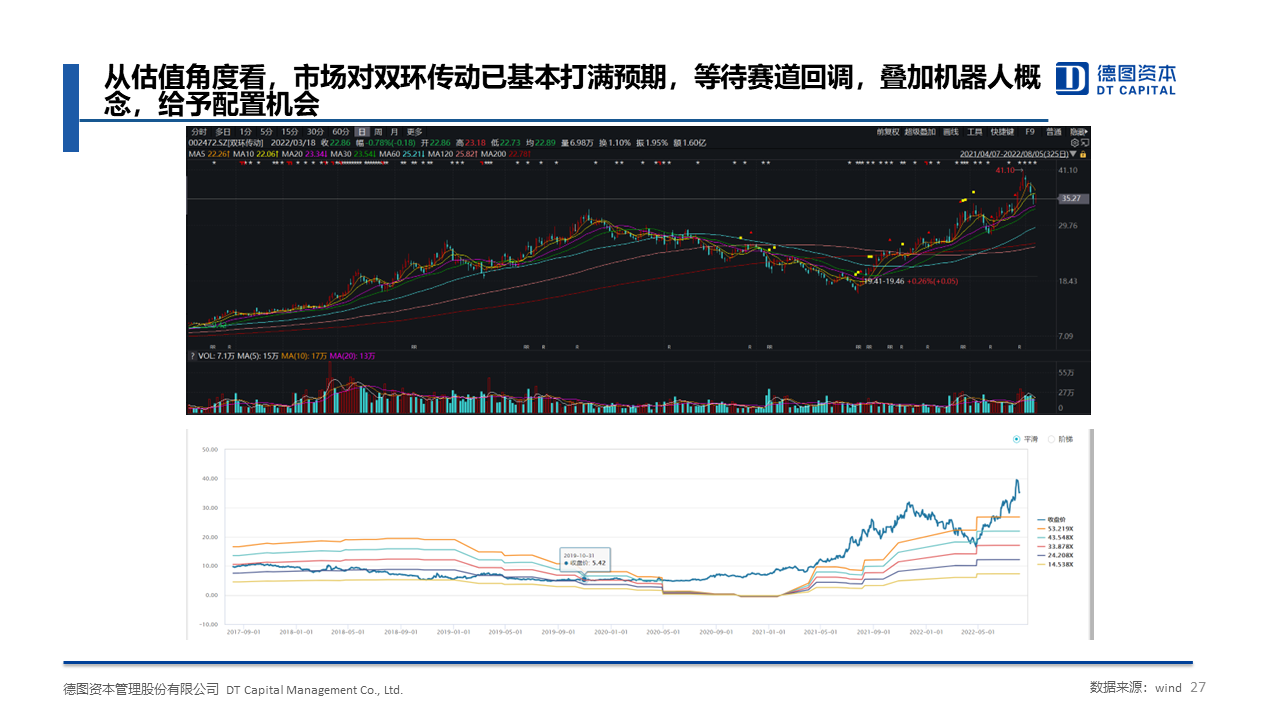Viewport: 1280px width, 720px height.
Task: Expand the date range dropdown arrow
Action: pyautogui.click(x=1074, y=154)
